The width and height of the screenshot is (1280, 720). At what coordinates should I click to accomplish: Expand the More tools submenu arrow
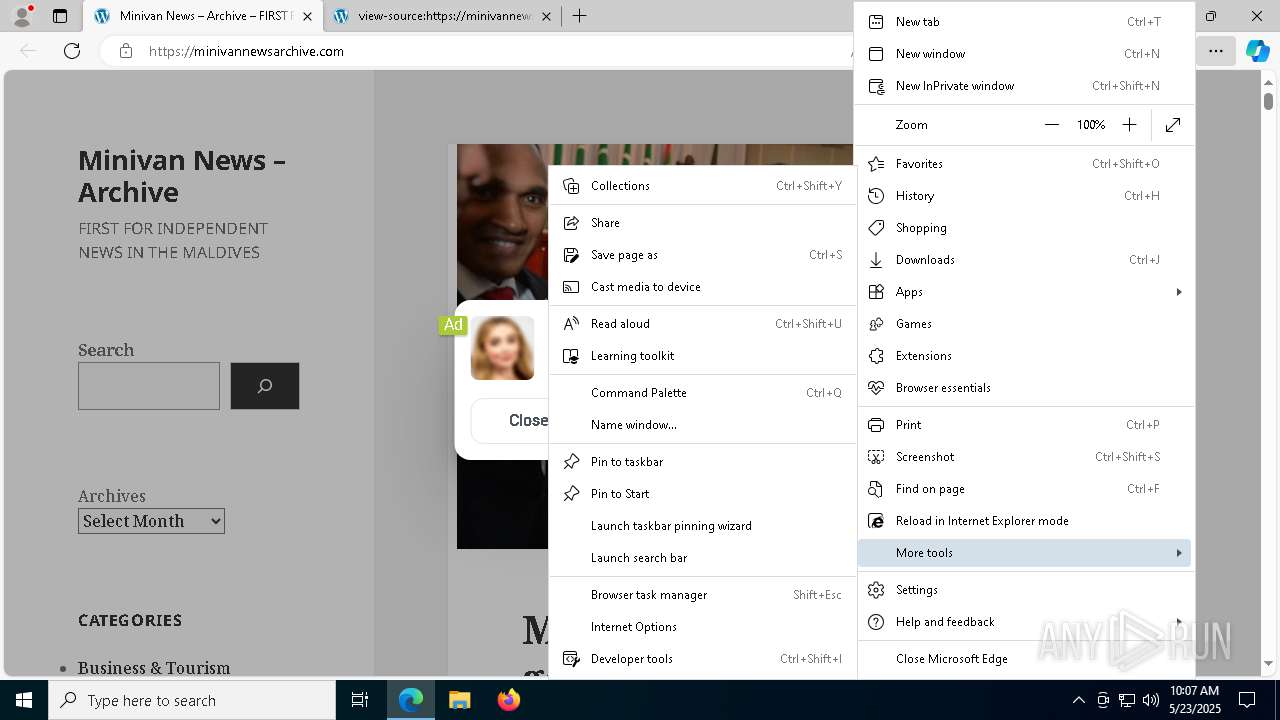pos(1179,552)
